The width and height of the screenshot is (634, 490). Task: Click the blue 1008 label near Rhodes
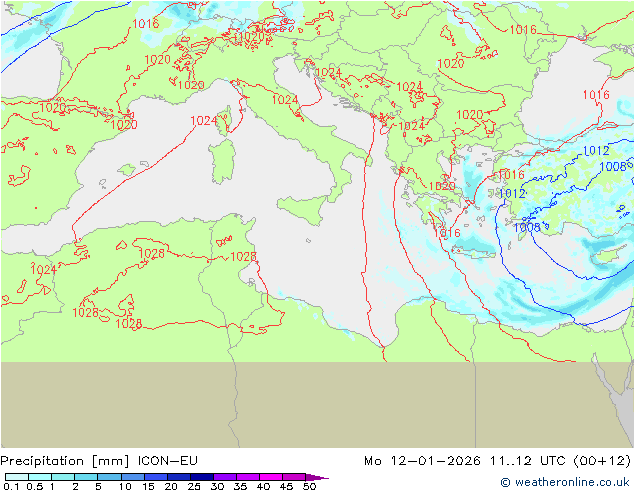coord(527,227)
